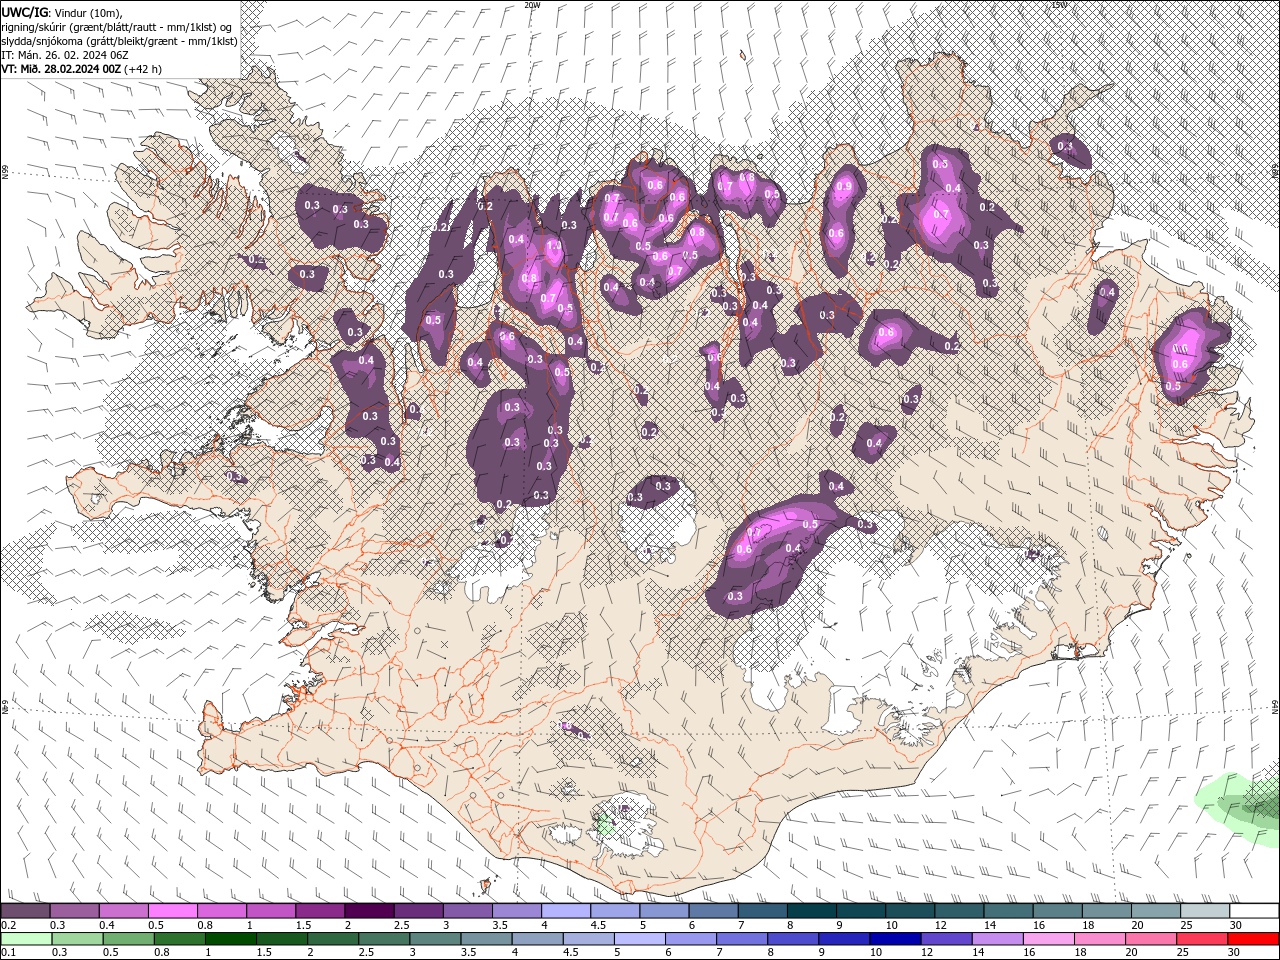The height and width of the screenshot is (960, 1280).
Task: Click lower legend swatch between 25 and 30
Action: 1203,939
